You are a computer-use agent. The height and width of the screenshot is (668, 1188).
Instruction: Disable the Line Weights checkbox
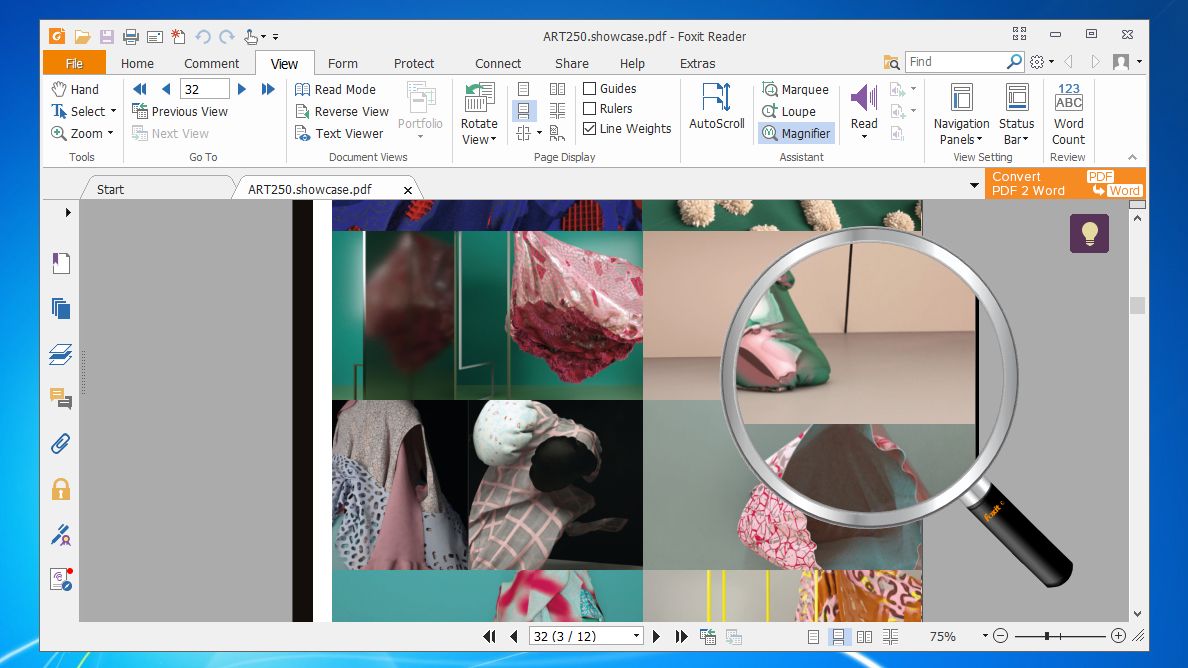590,129
